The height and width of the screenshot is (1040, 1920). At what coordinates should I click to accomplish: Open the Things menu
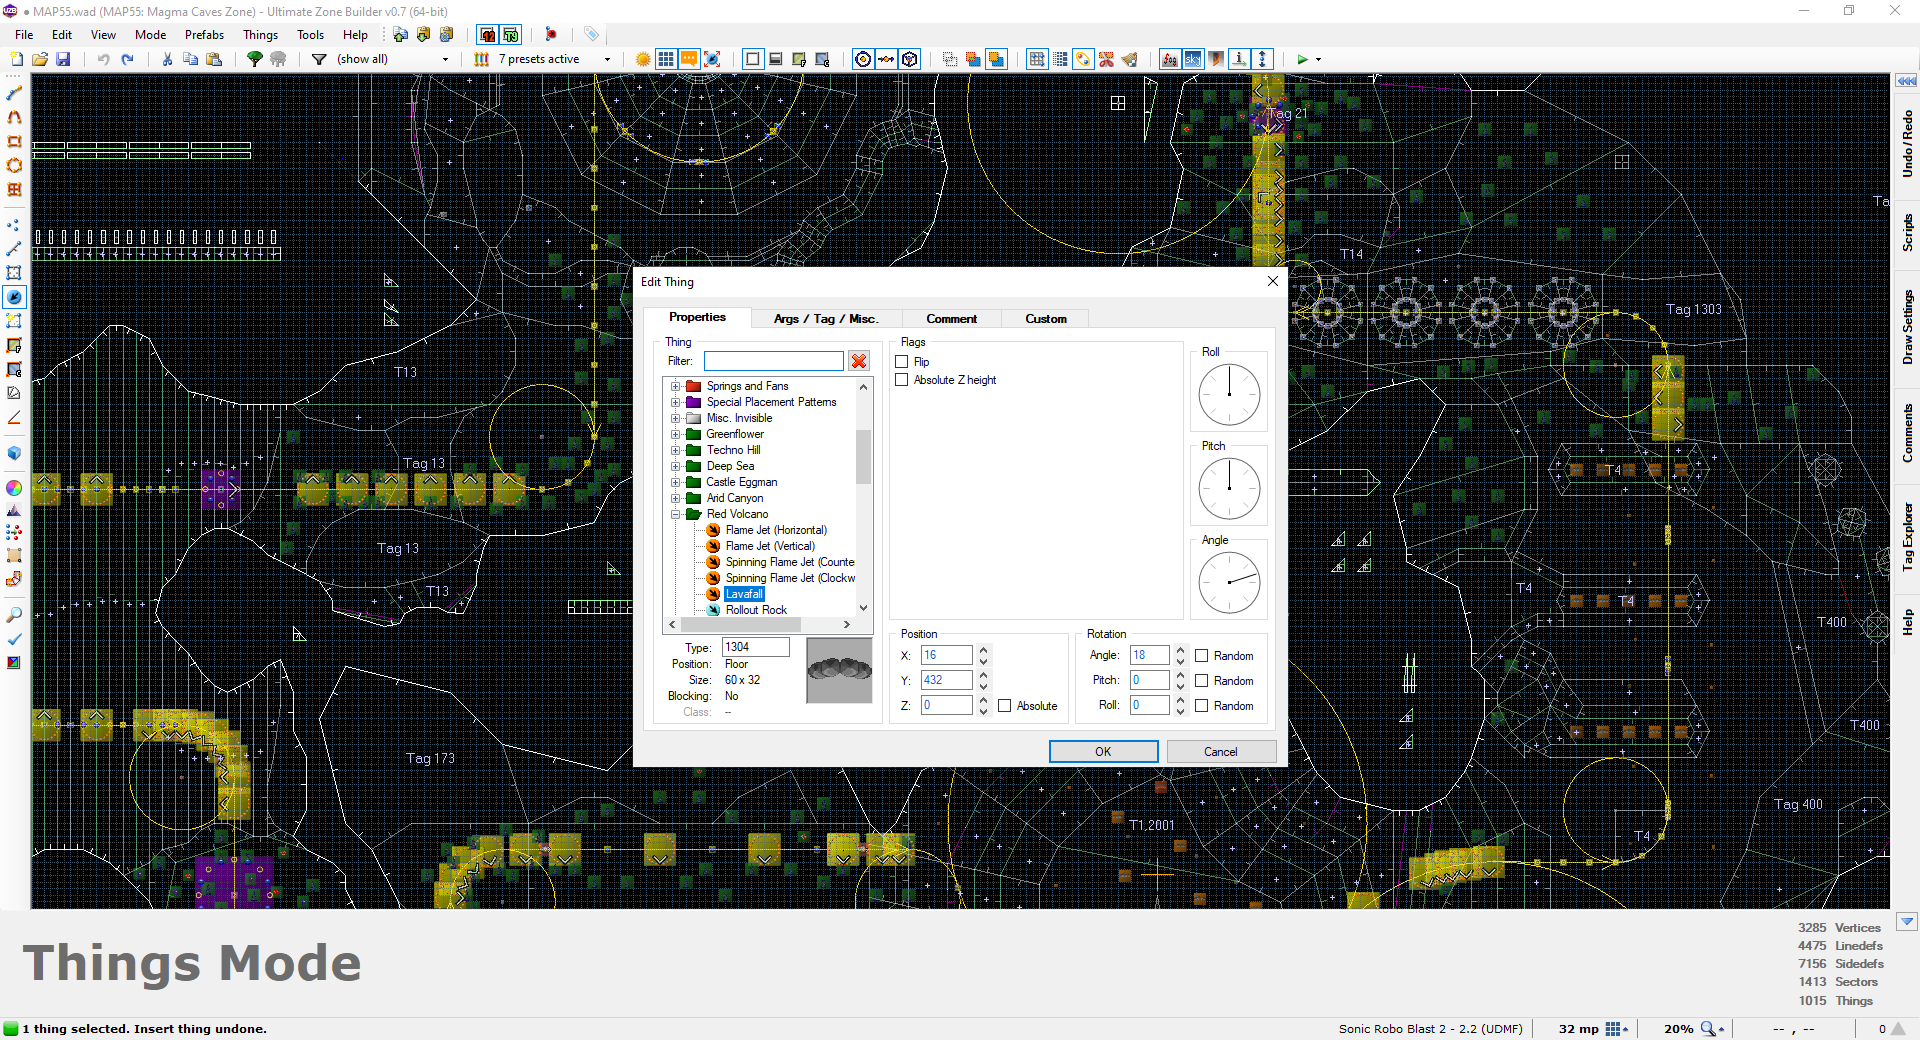[x=260, y=34]
